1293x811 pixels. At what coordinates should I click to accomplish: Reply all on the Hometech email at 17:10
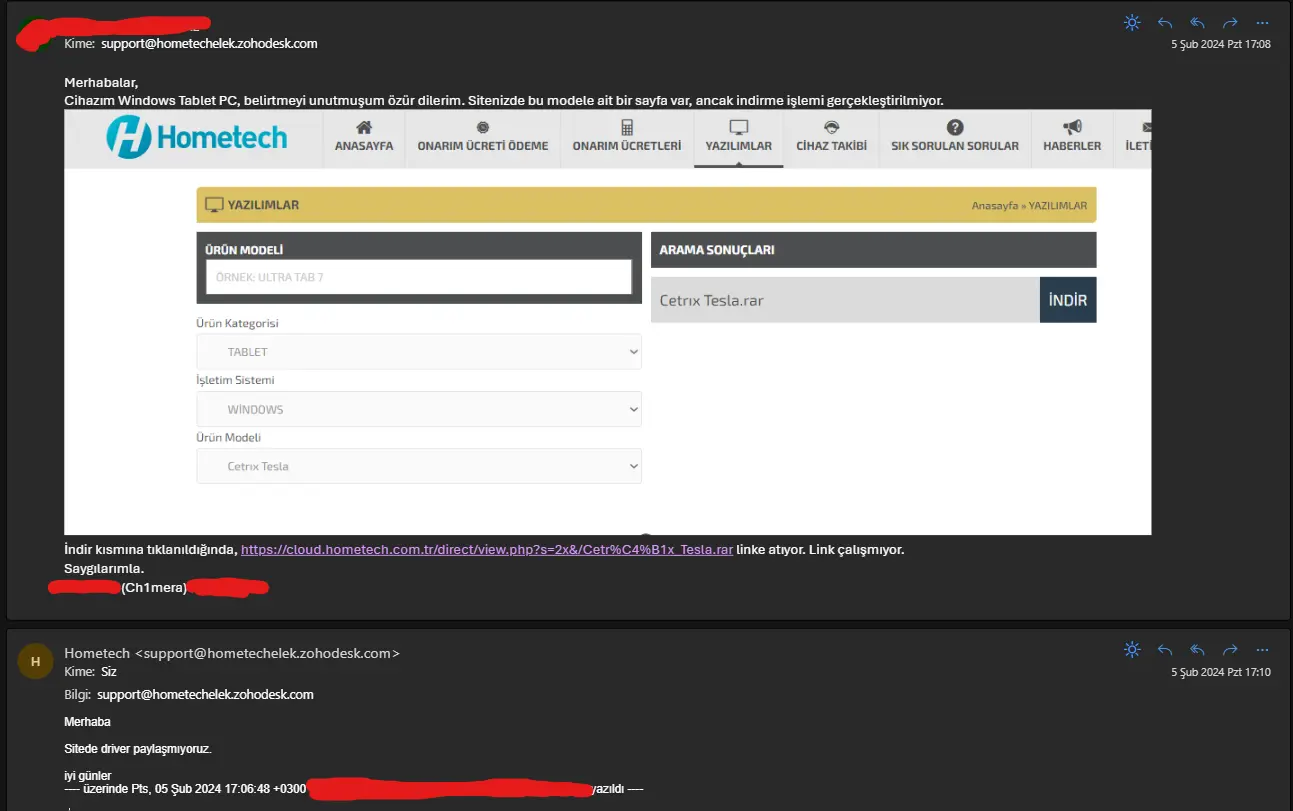coord(1198,649)
